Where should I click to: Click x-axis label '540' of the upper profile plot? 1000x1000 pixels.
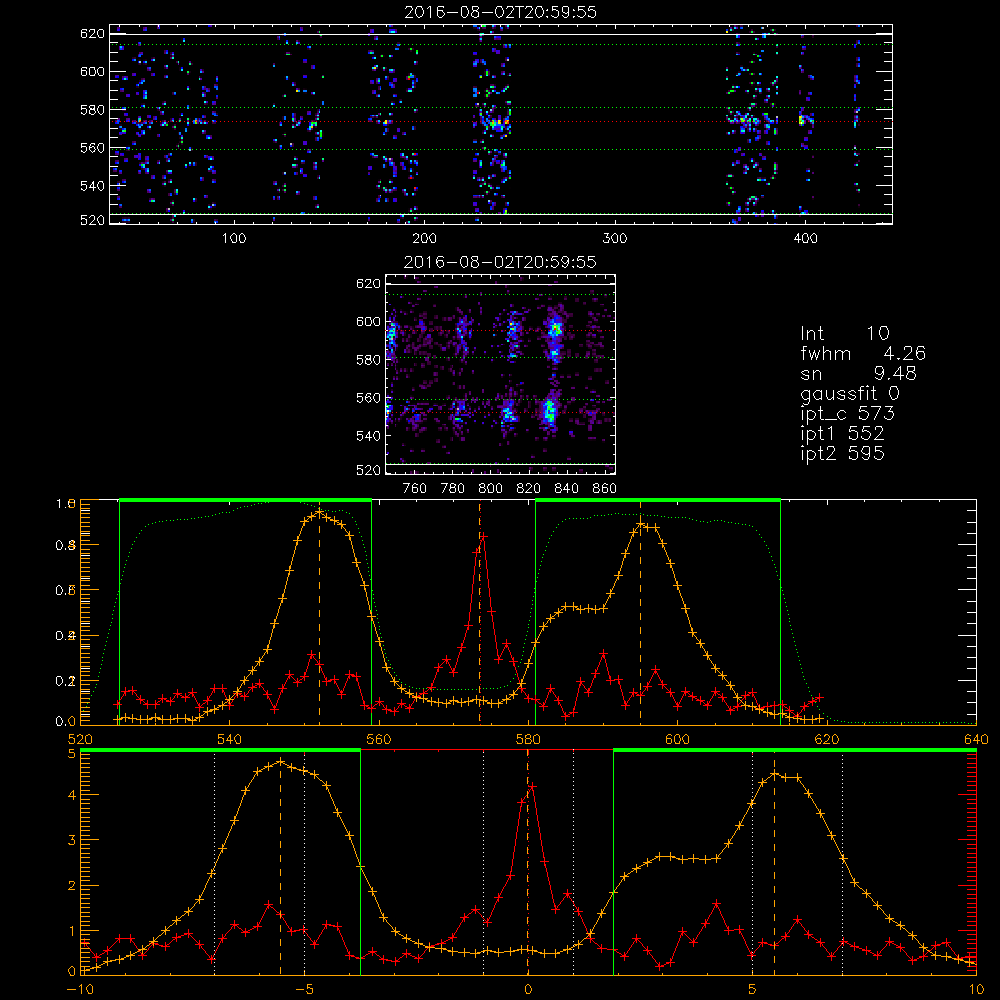coord(230,740)
